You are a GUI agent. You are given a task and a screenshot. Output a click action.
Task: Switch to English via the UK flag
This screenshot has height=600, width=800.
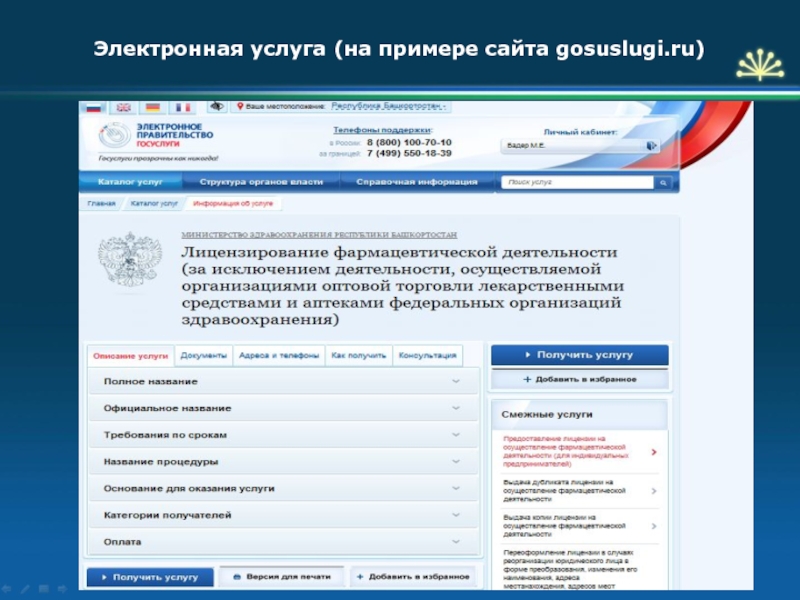(x=123, y=107)
